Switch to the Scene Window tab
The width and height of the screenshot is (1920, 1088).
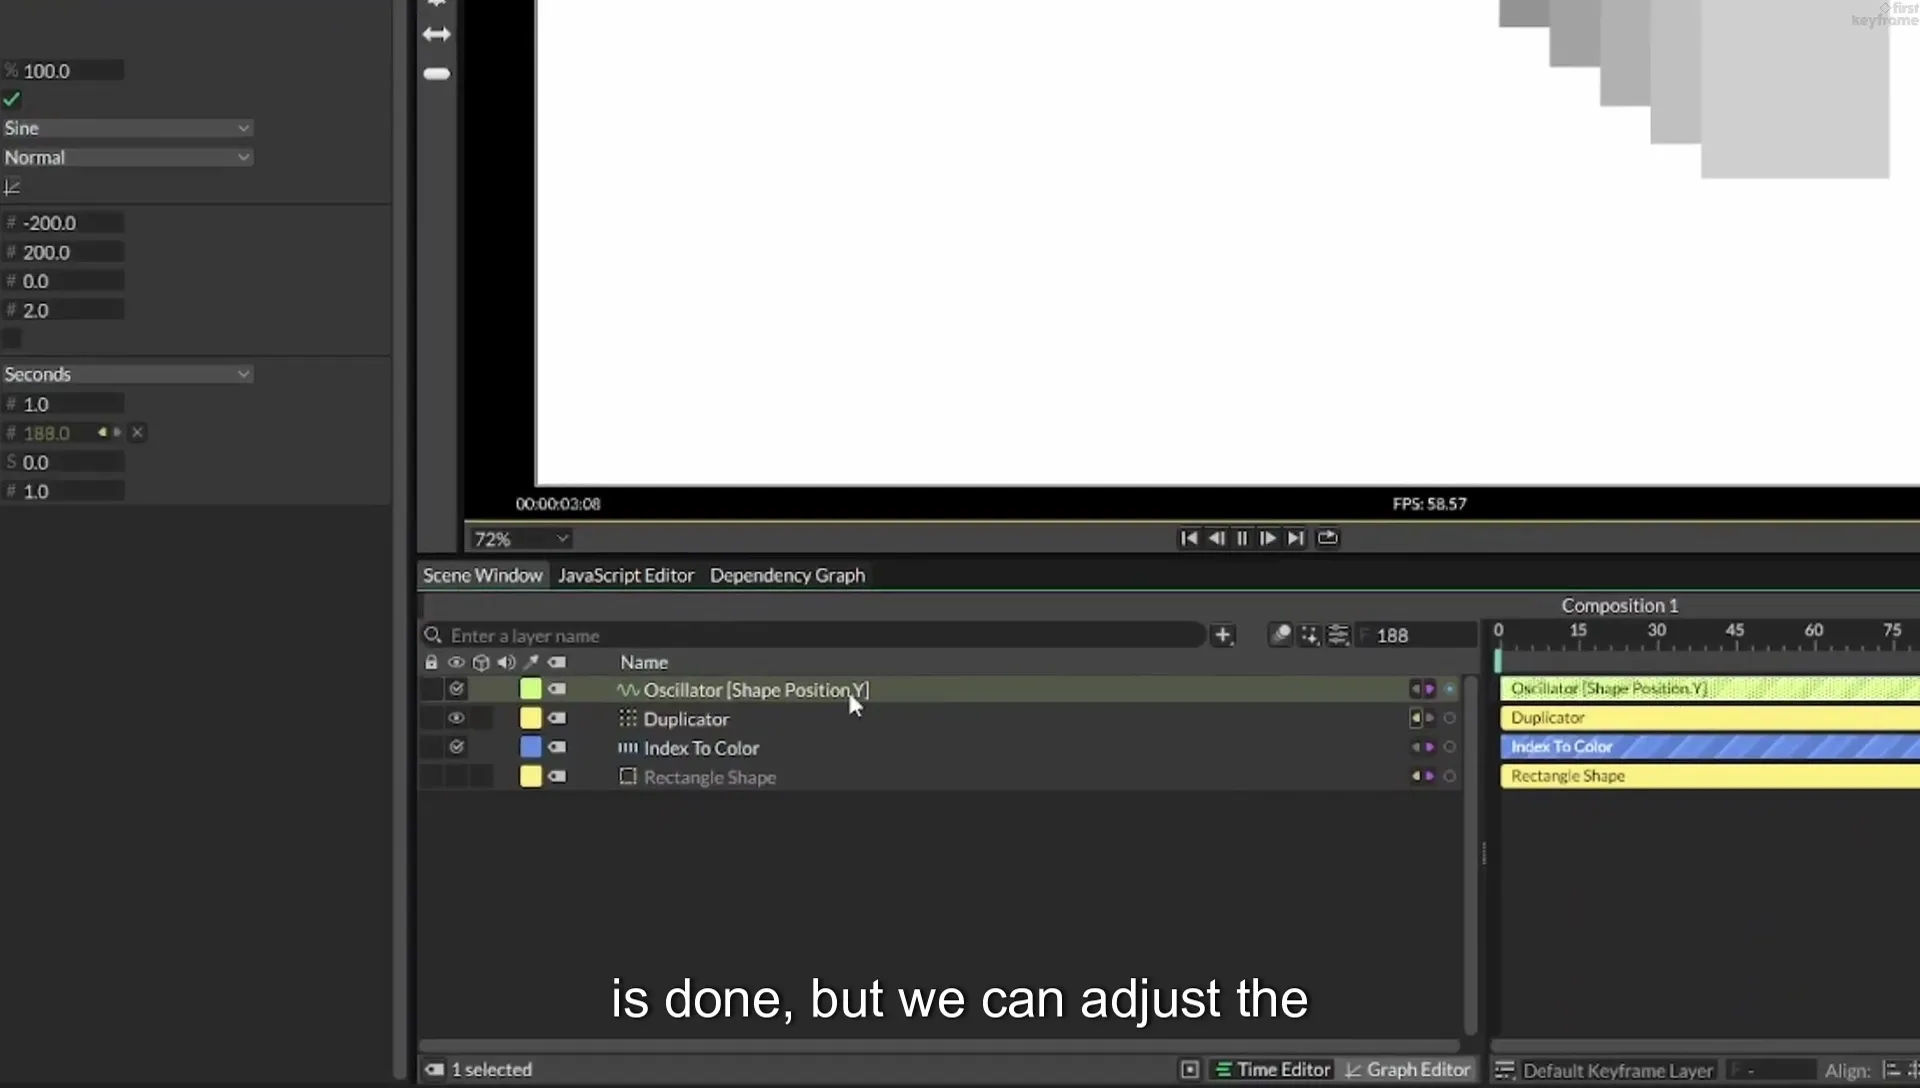(482, 575)
